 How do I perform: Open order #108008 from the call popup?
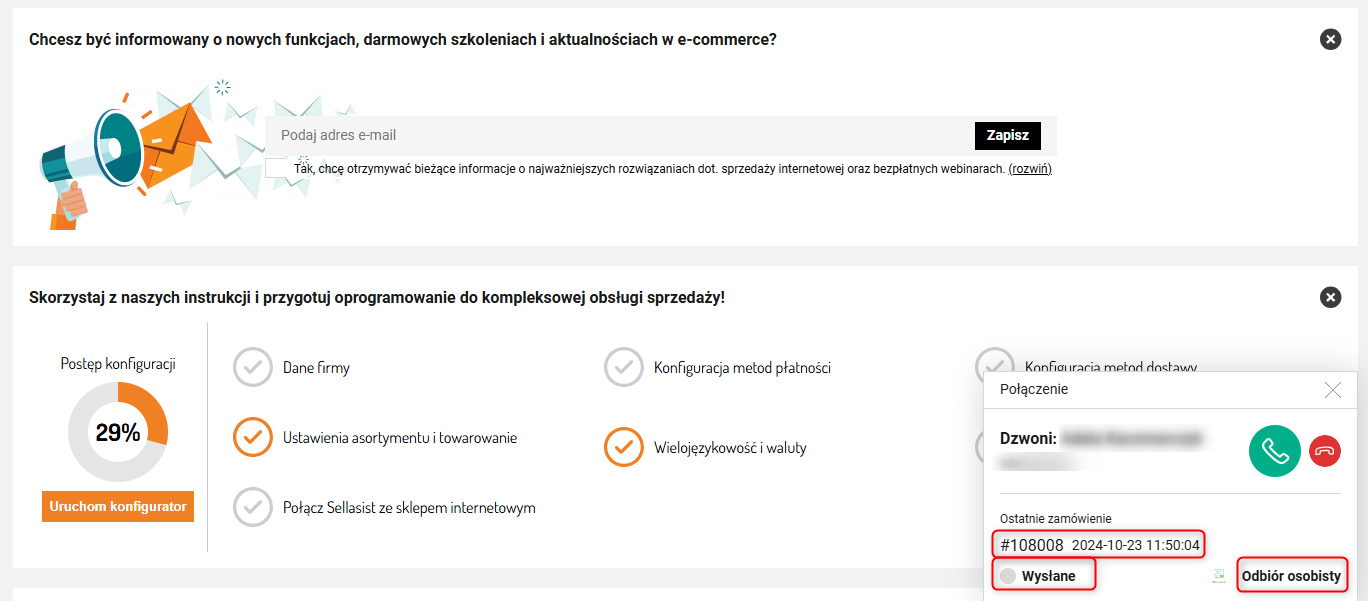coord(1032,545)
